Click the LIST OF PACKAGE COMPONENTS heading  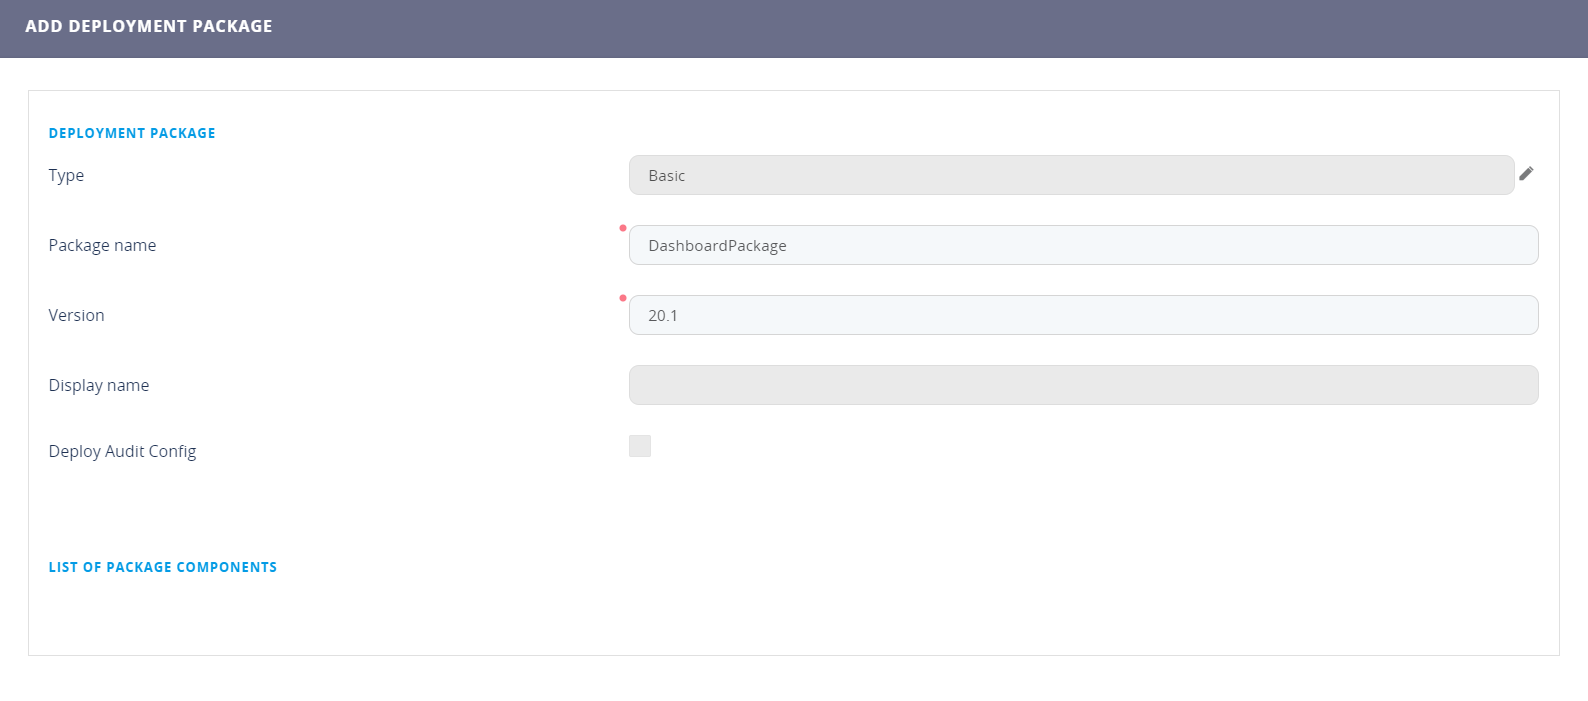click(x=163, y=567)
